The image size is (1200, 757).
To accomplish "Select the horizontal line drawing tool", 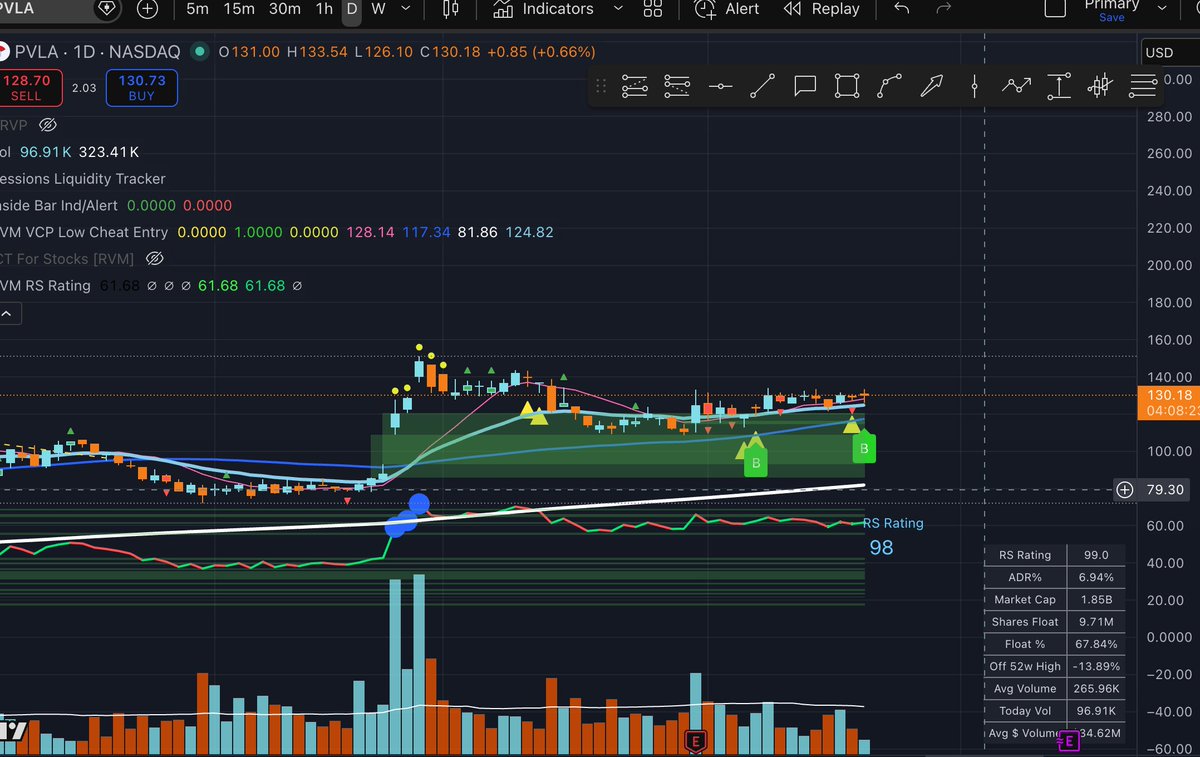I will [720, 87].
